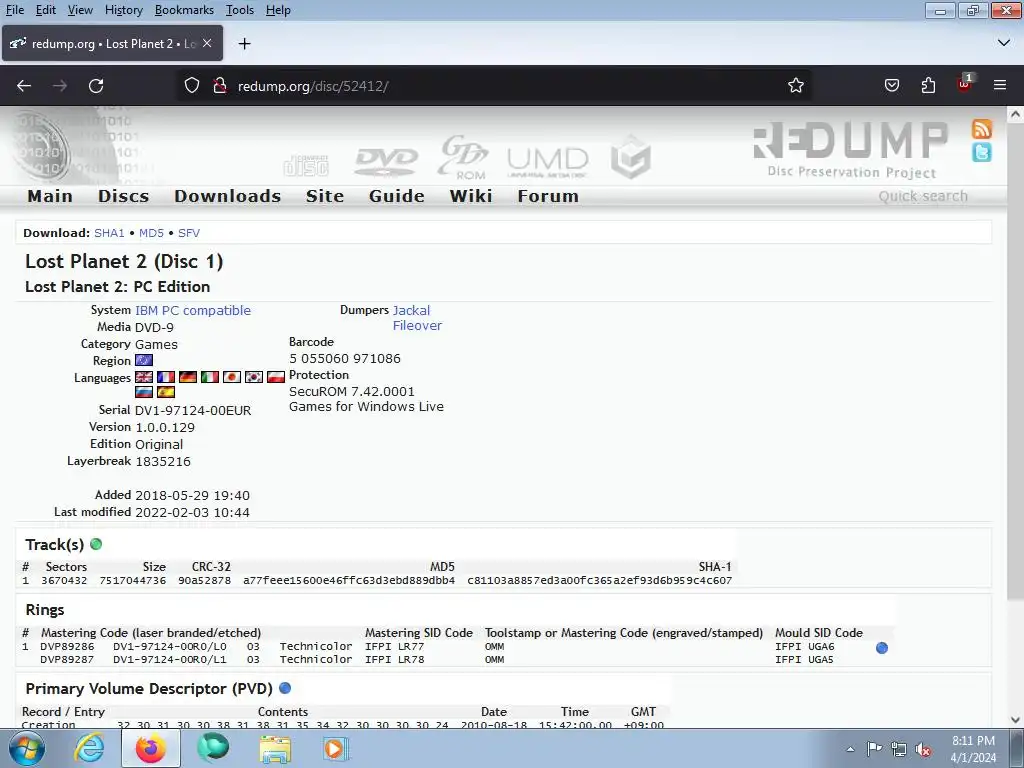The height and width of the screenshot is (768, 1024).
Task: Select the UMD system icon
Action: (547, 162)
